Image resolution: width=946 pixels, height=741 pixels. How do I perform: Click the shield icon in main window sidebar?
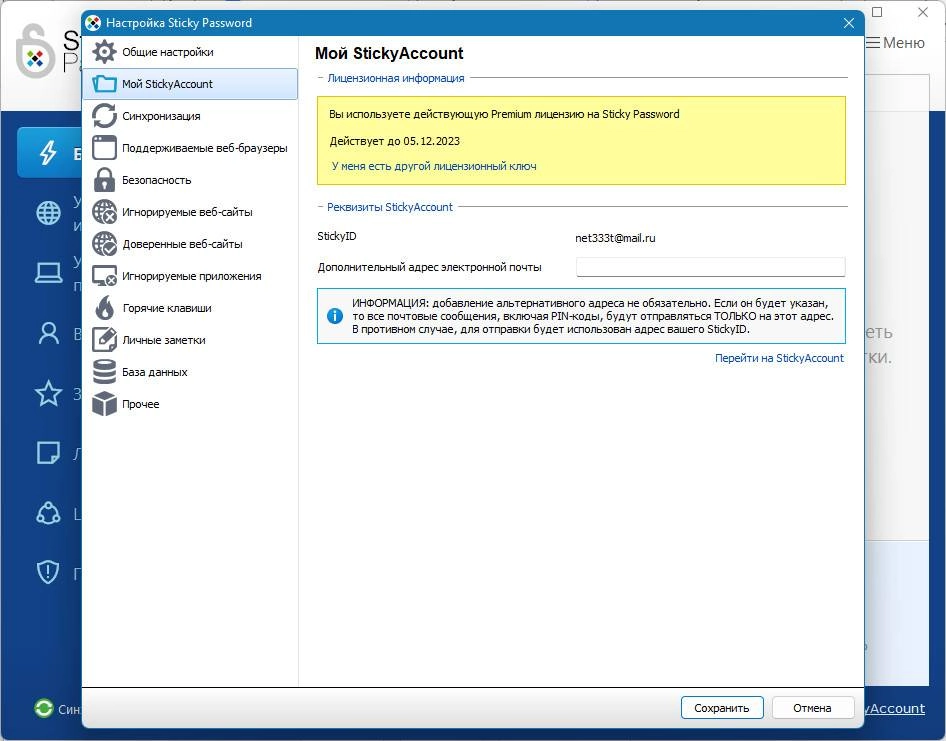click(48, 572)
